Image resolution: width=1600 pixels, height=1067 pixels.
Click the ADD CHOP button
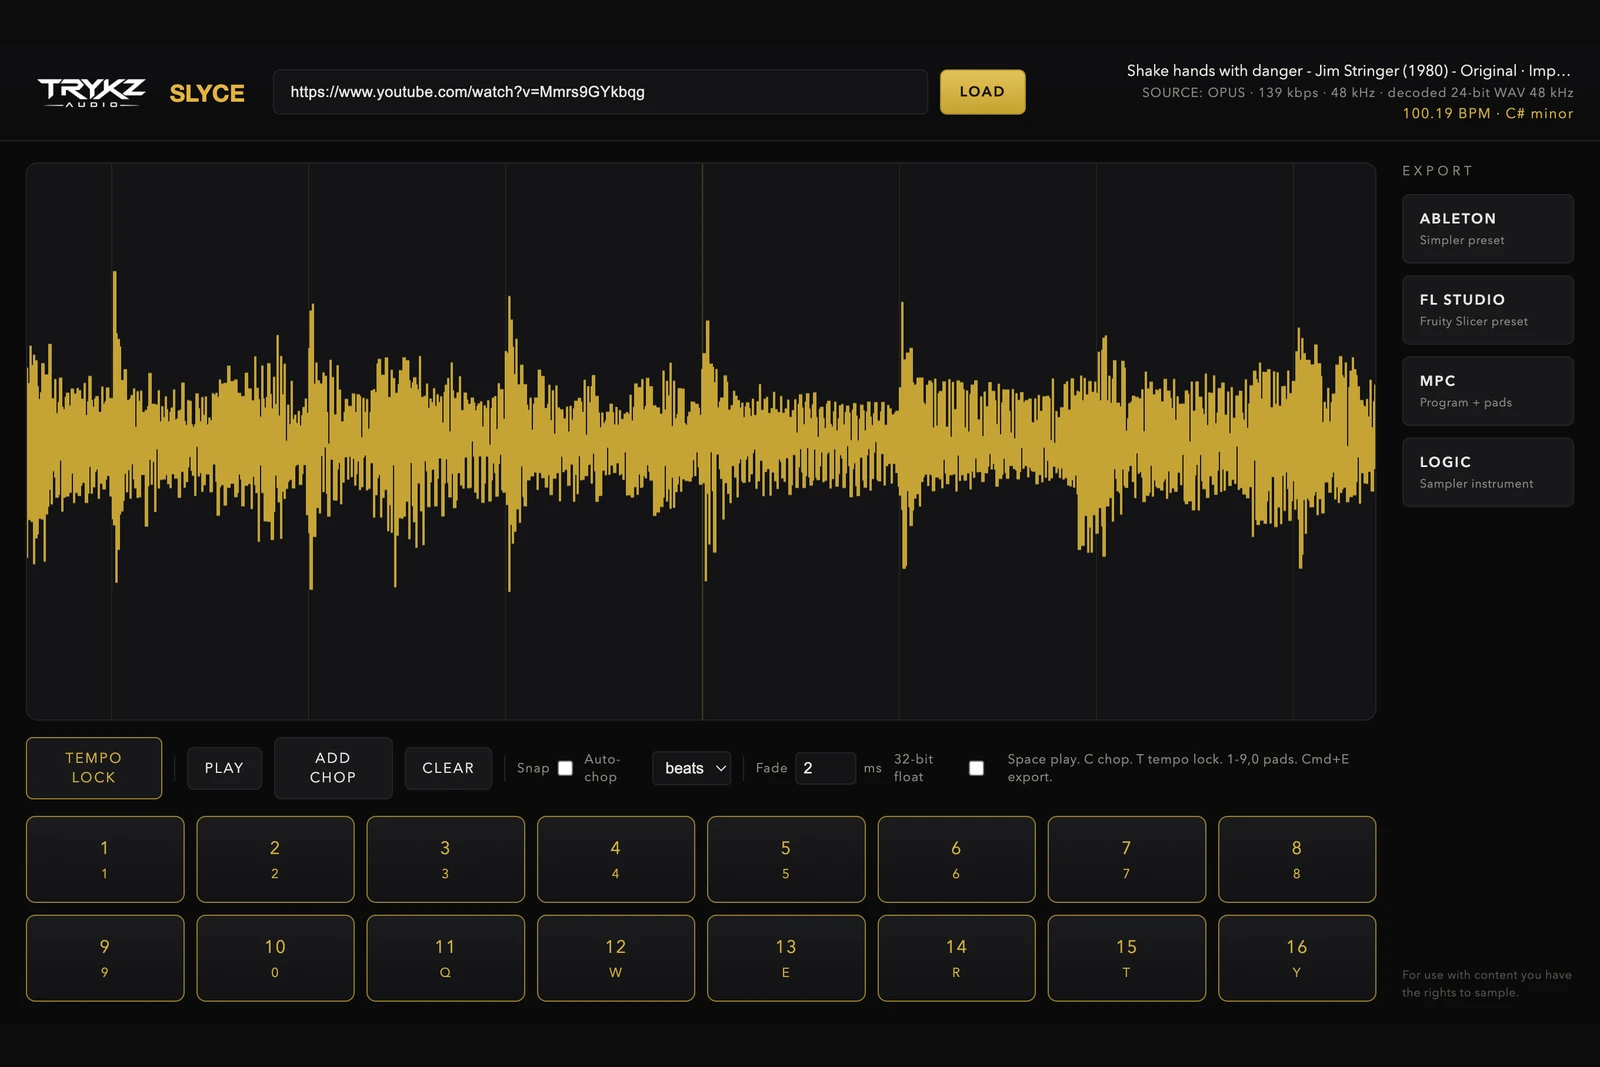pyautogui.click(x=333, y=768)
